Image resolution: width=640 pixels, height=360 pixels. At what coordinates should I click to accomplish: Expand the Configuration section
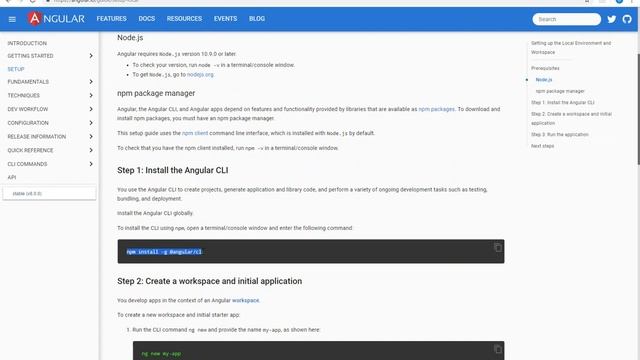coord(50,123)
